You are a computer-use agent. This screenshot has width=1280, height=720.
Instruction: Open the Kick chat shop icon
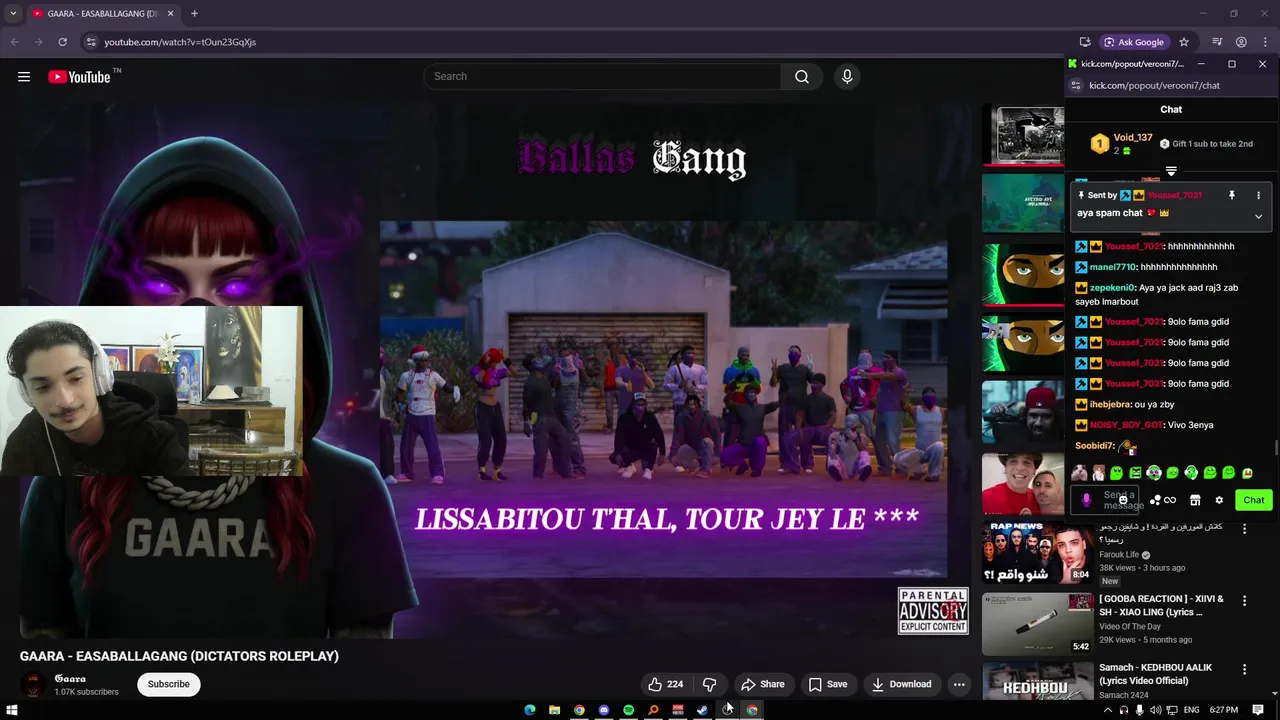(1195, 500)
